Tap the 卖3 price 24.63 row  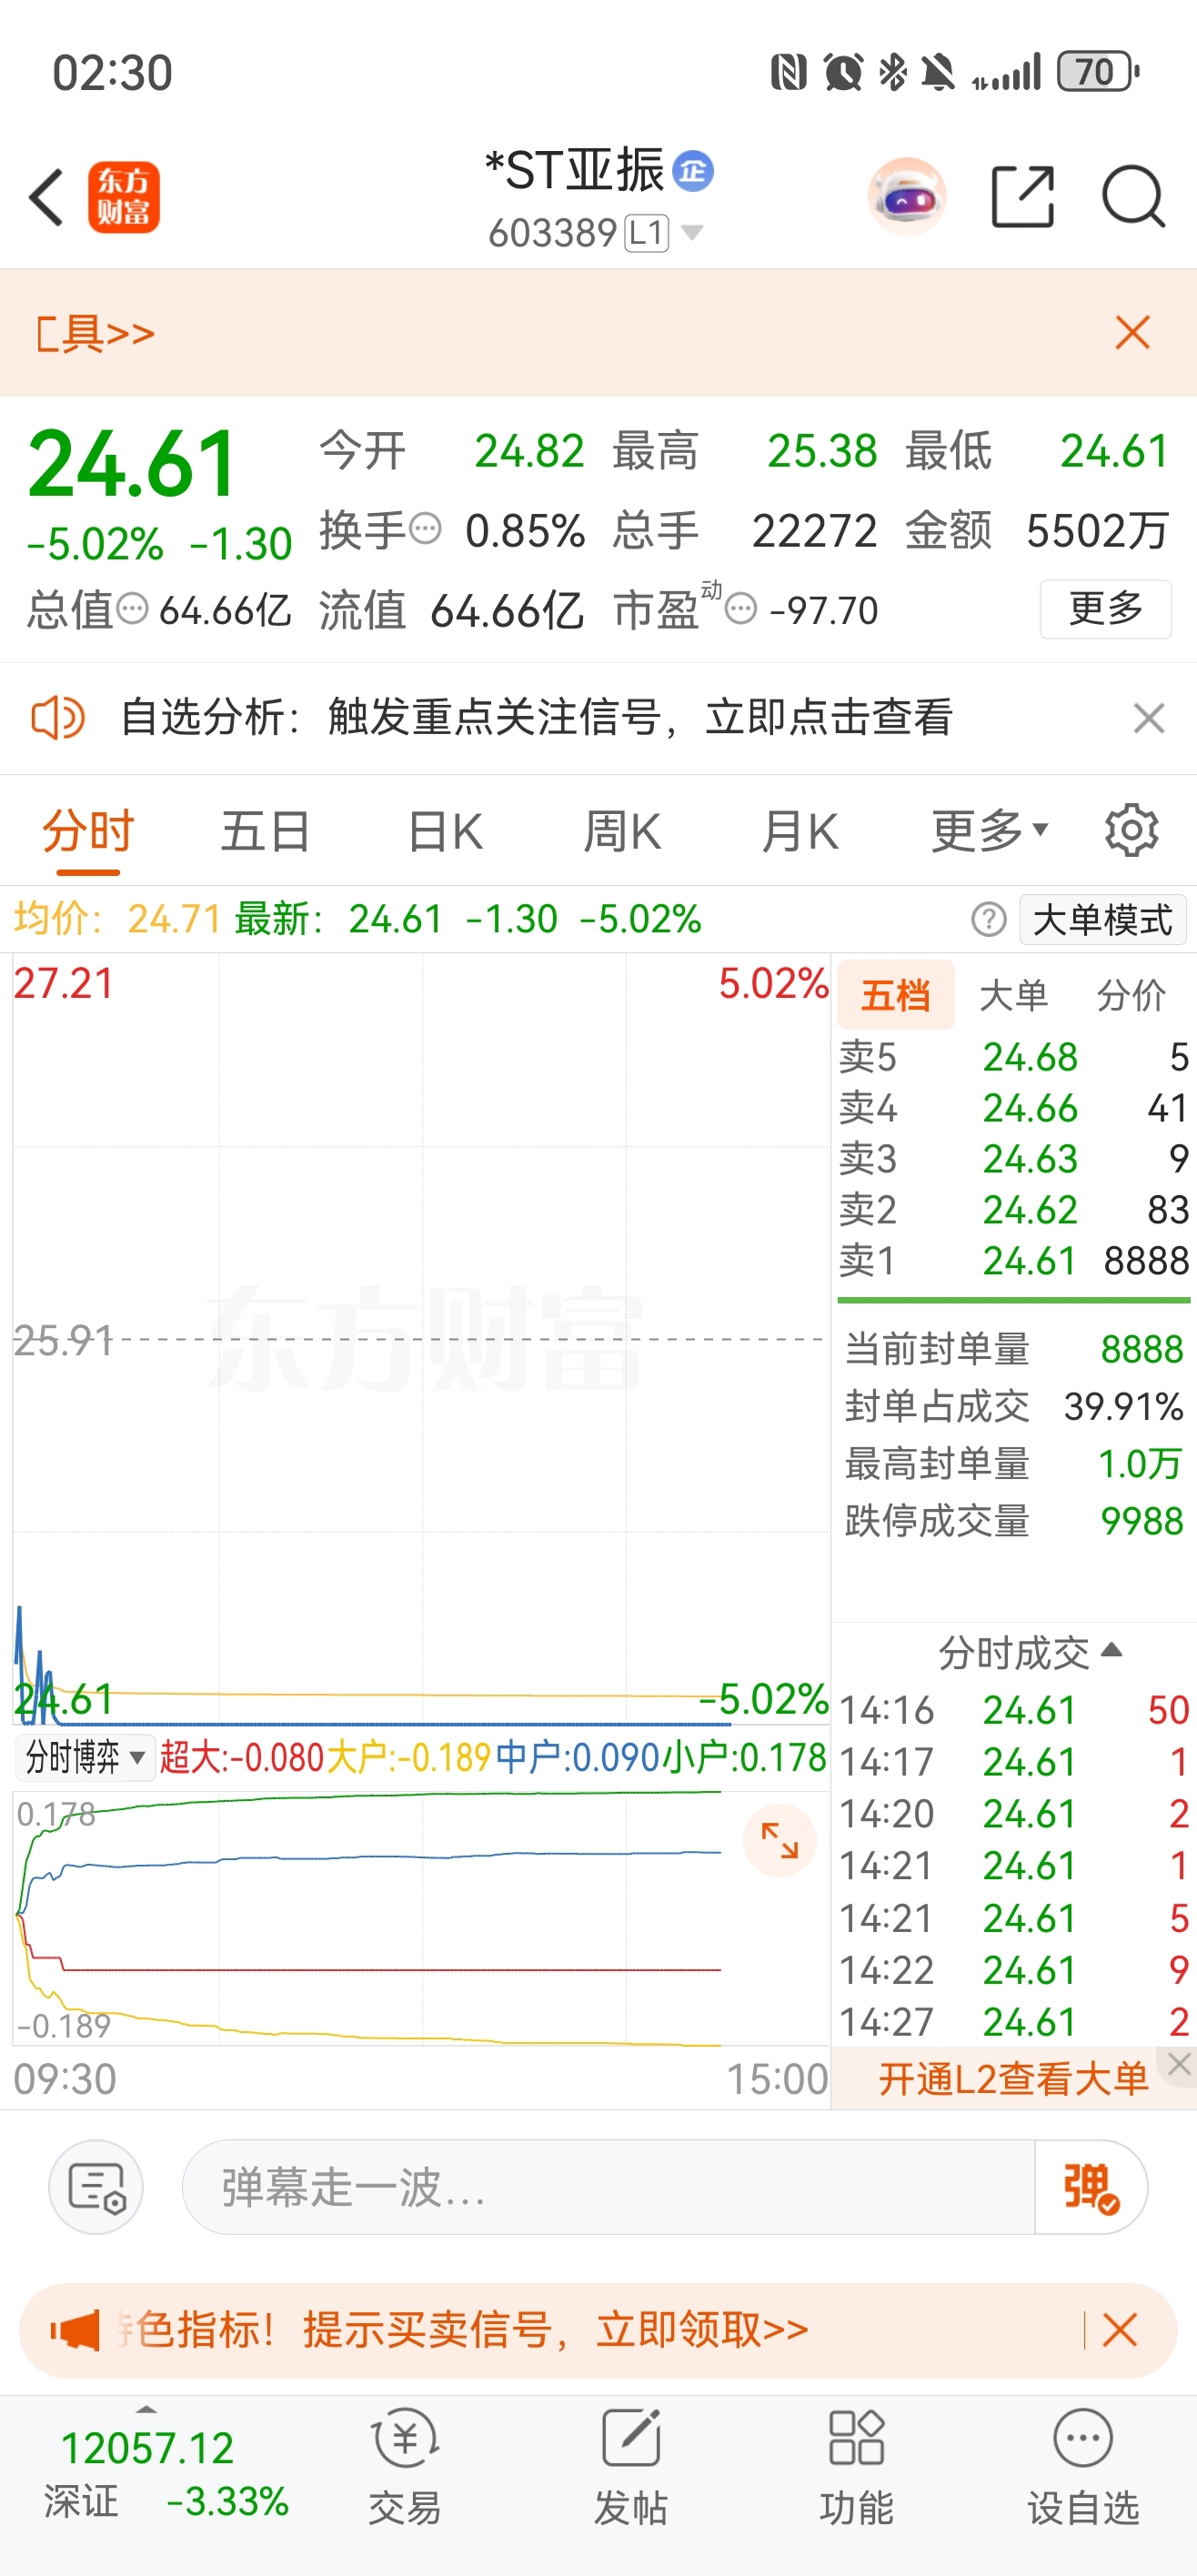1014,1160
